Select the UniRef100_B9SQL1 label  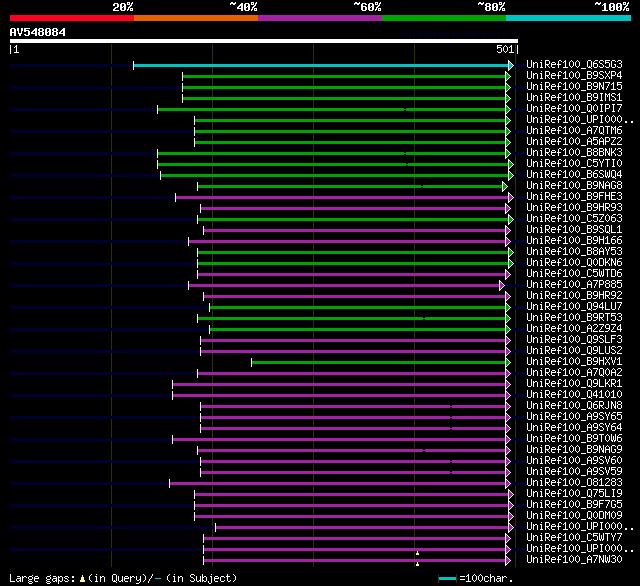pos(574,230)
